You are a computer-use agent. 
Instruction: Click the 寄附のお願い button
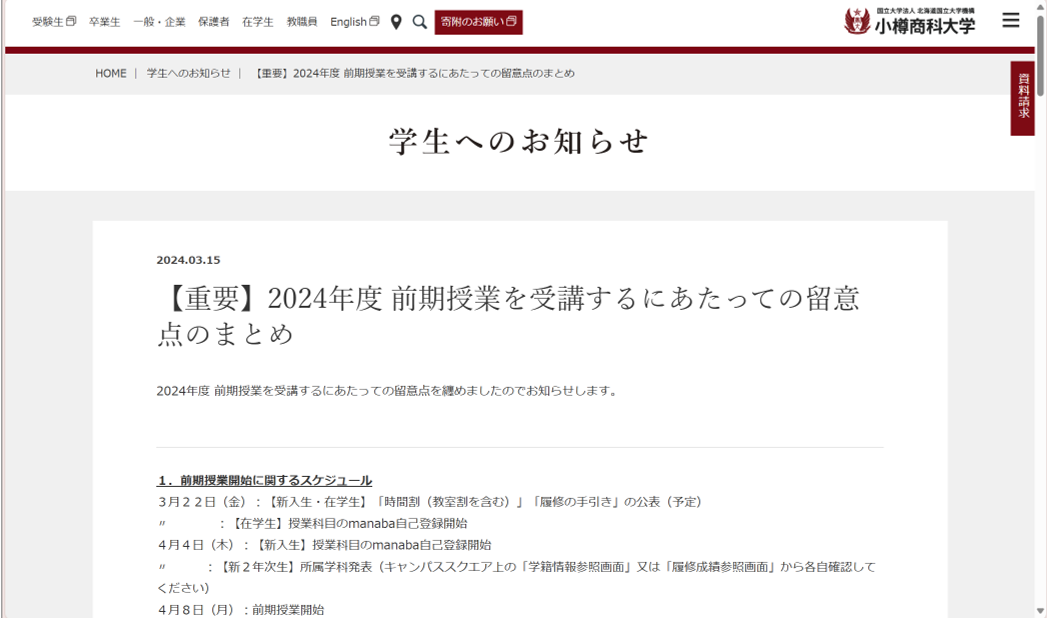coord(478,22)
